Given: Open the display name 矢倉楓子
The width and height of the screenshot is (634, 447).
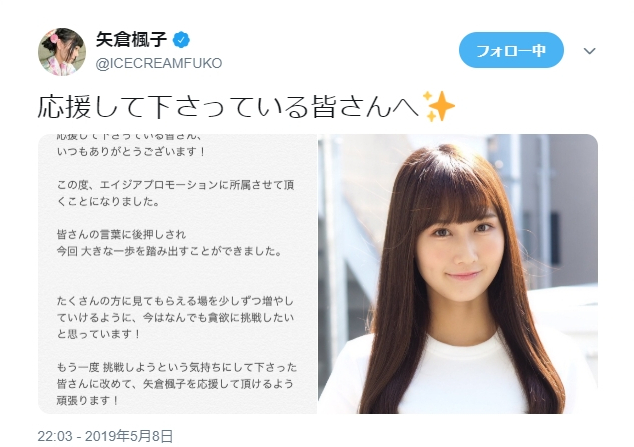Looking at the screenshot, I should tap(131, 40).
